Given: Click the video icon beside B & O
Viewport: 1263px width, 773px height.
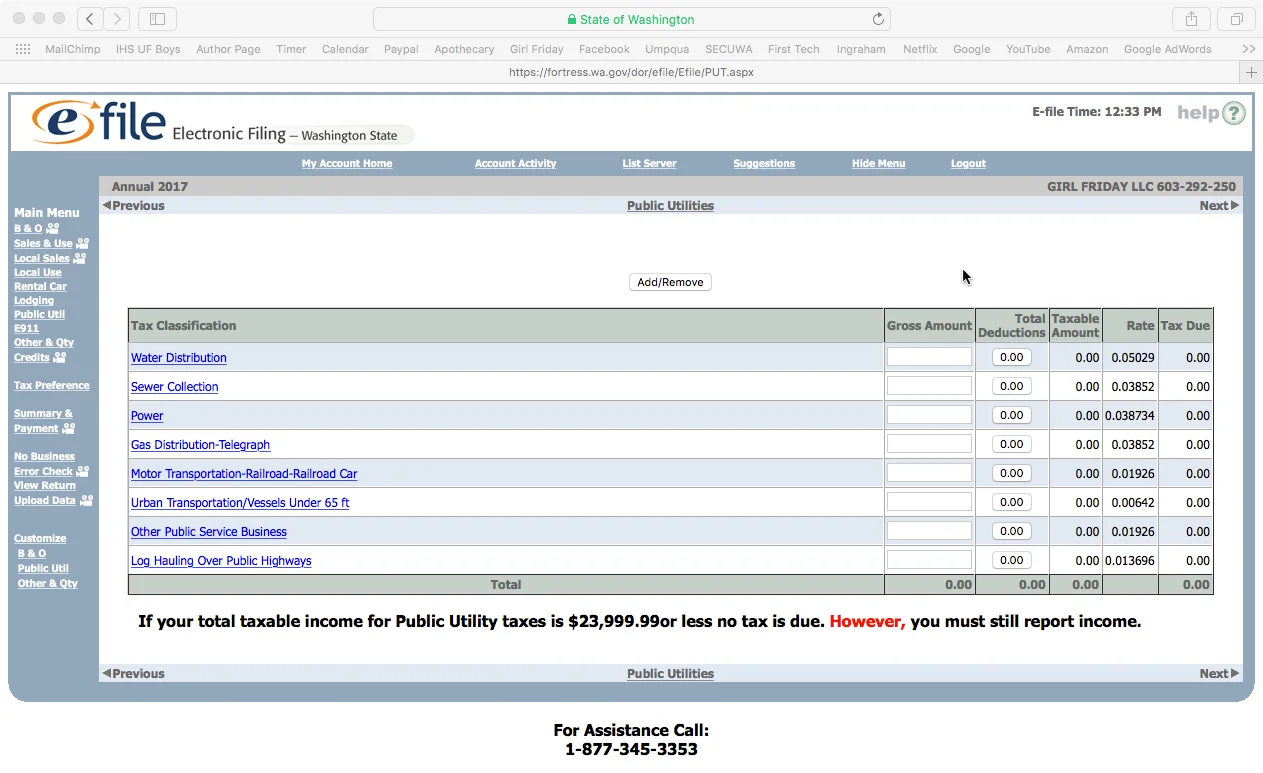Looking at the screenshot, I should 52,228.
